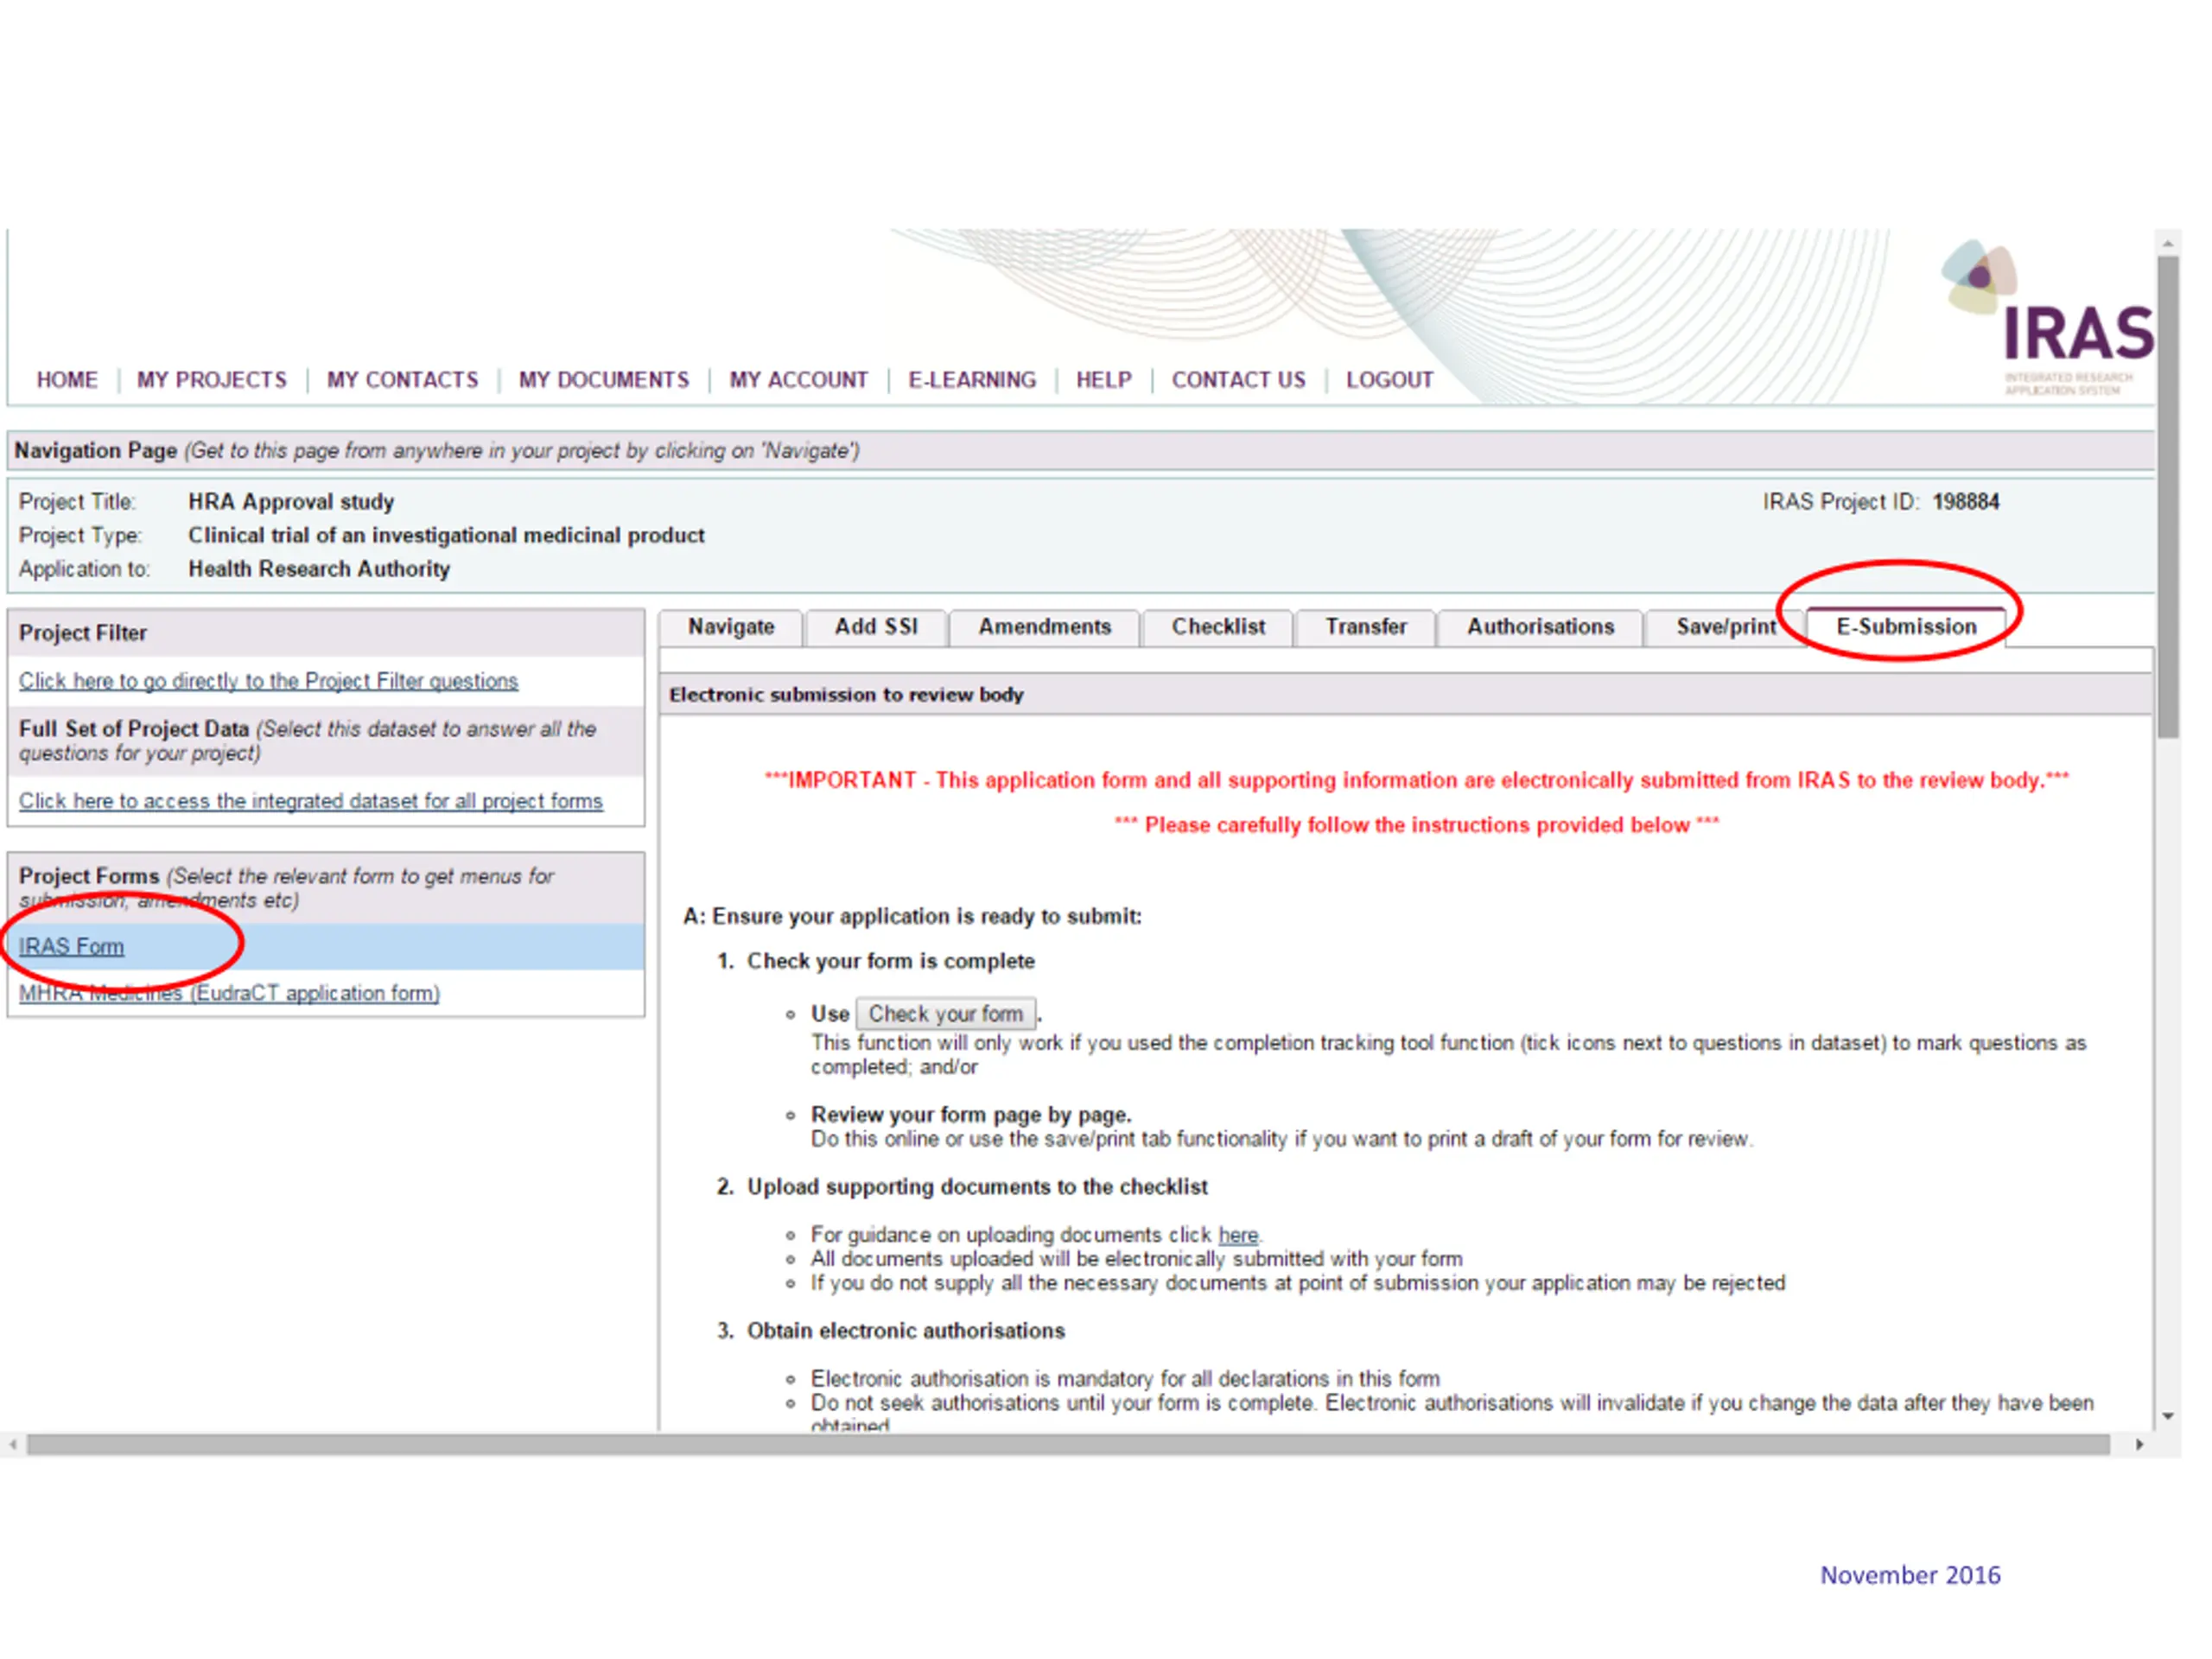Click the horizontal scrollbar left arrow
Viewport: 2212px width, 1659px height.
12,1444
